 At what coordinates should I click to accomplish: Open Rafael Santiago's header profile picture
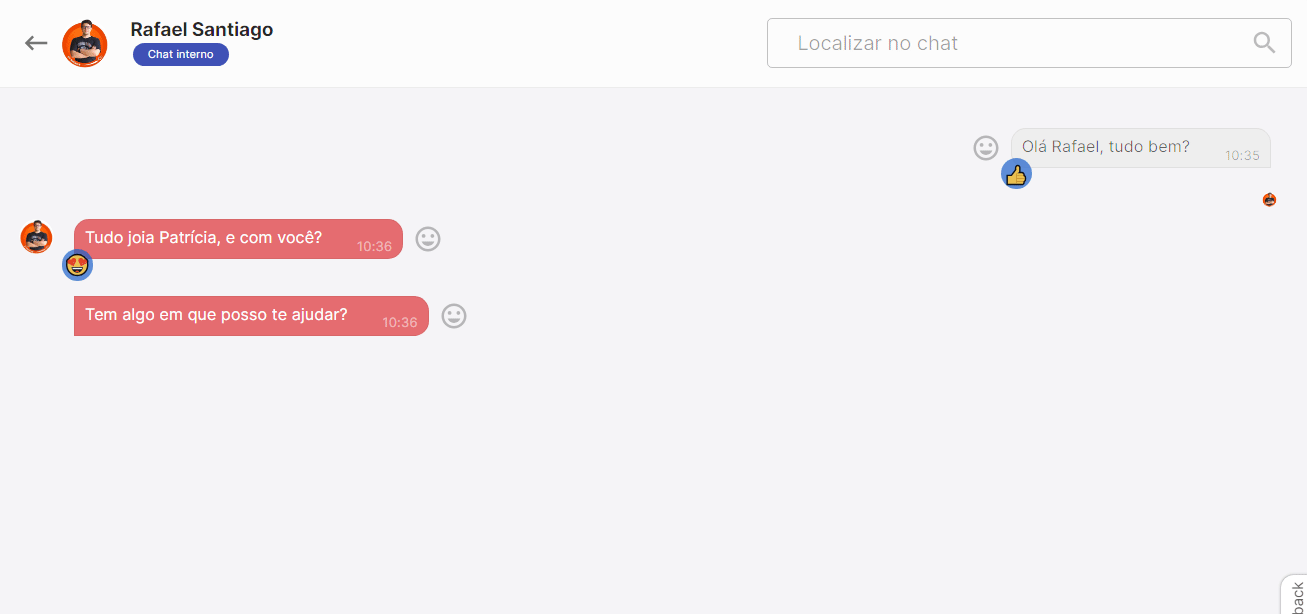pos(85,44)
